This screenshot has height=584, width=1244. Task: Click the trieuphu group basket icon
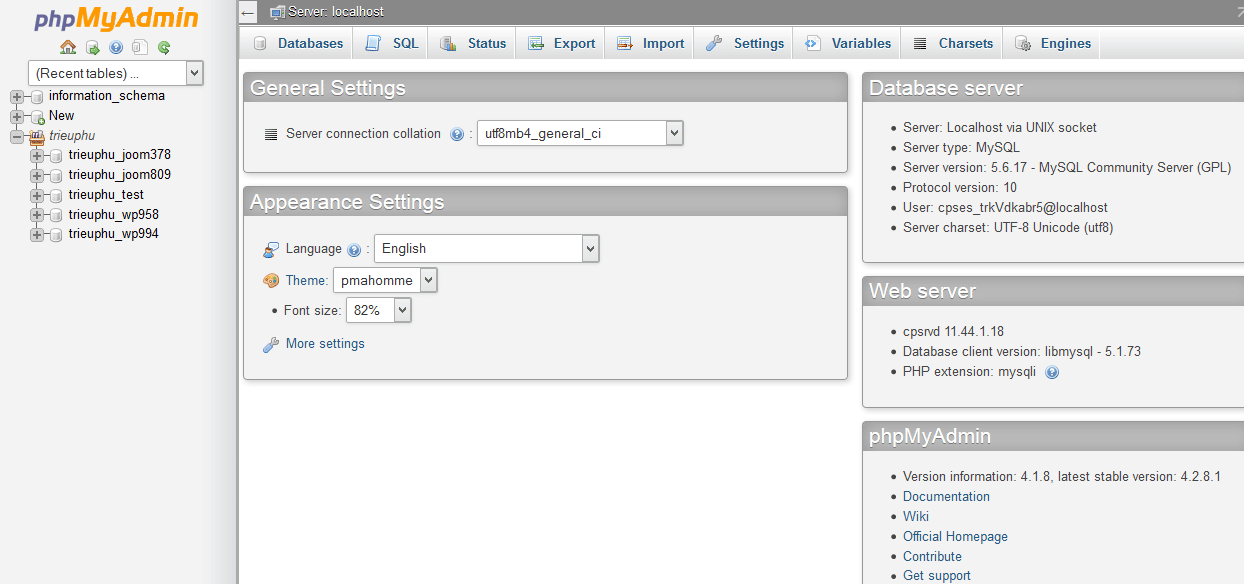[x=37, y=136]
